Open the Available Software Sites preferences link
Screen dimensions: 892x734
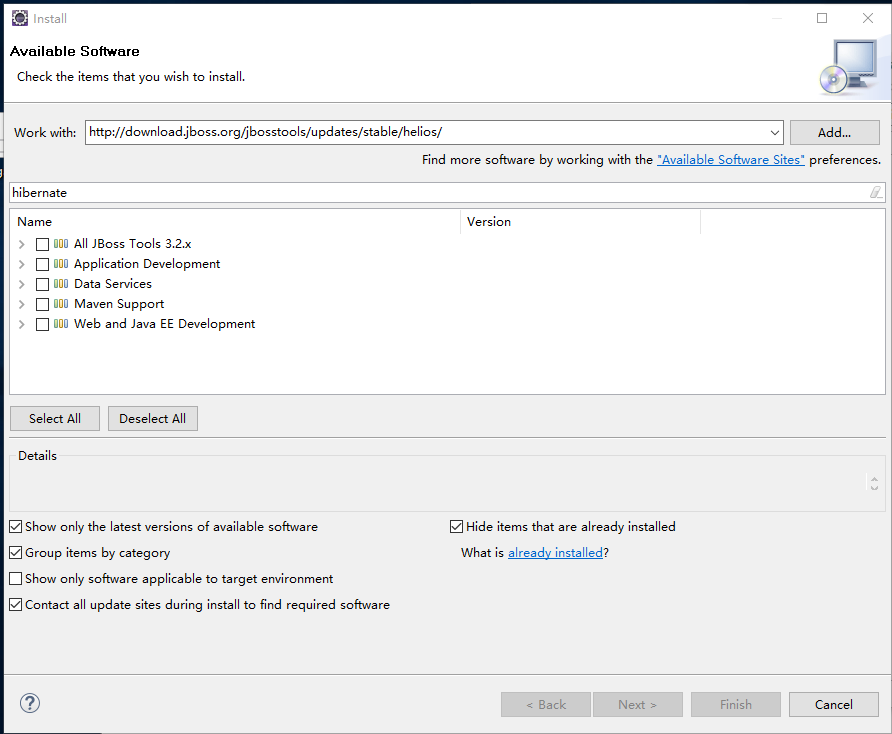(730, 160)
